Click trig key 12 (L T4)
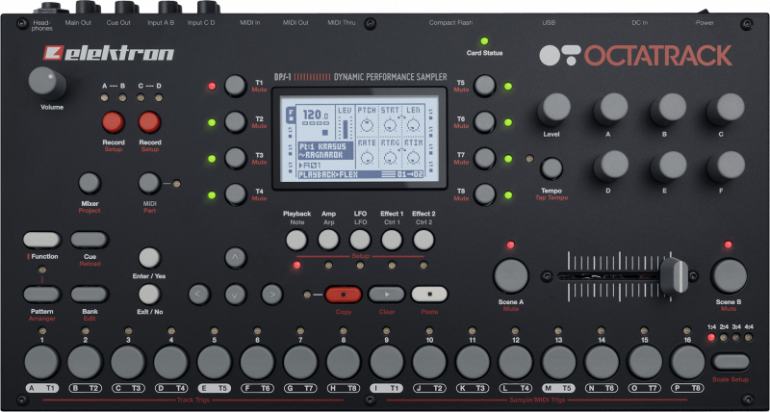Viewport: 770px width, 412px height. click(516, 362)
